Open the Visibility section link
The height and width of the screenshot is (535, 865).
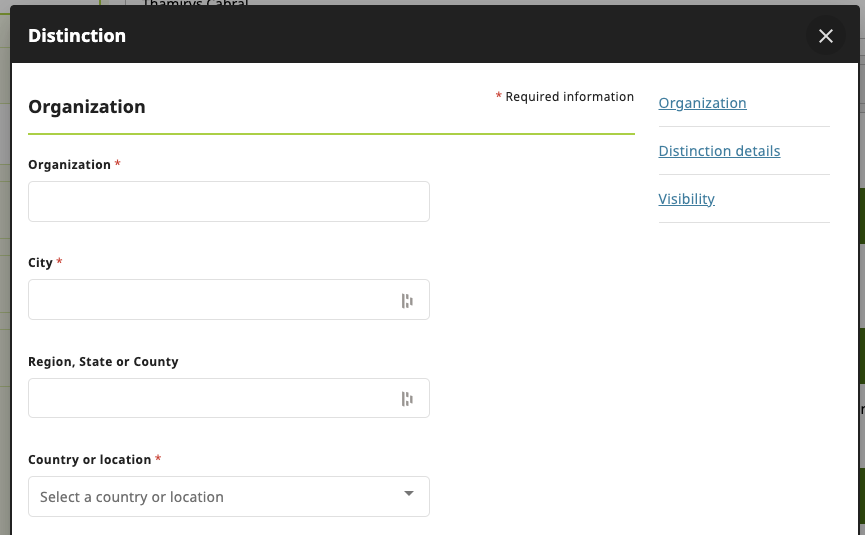point(686,199)
